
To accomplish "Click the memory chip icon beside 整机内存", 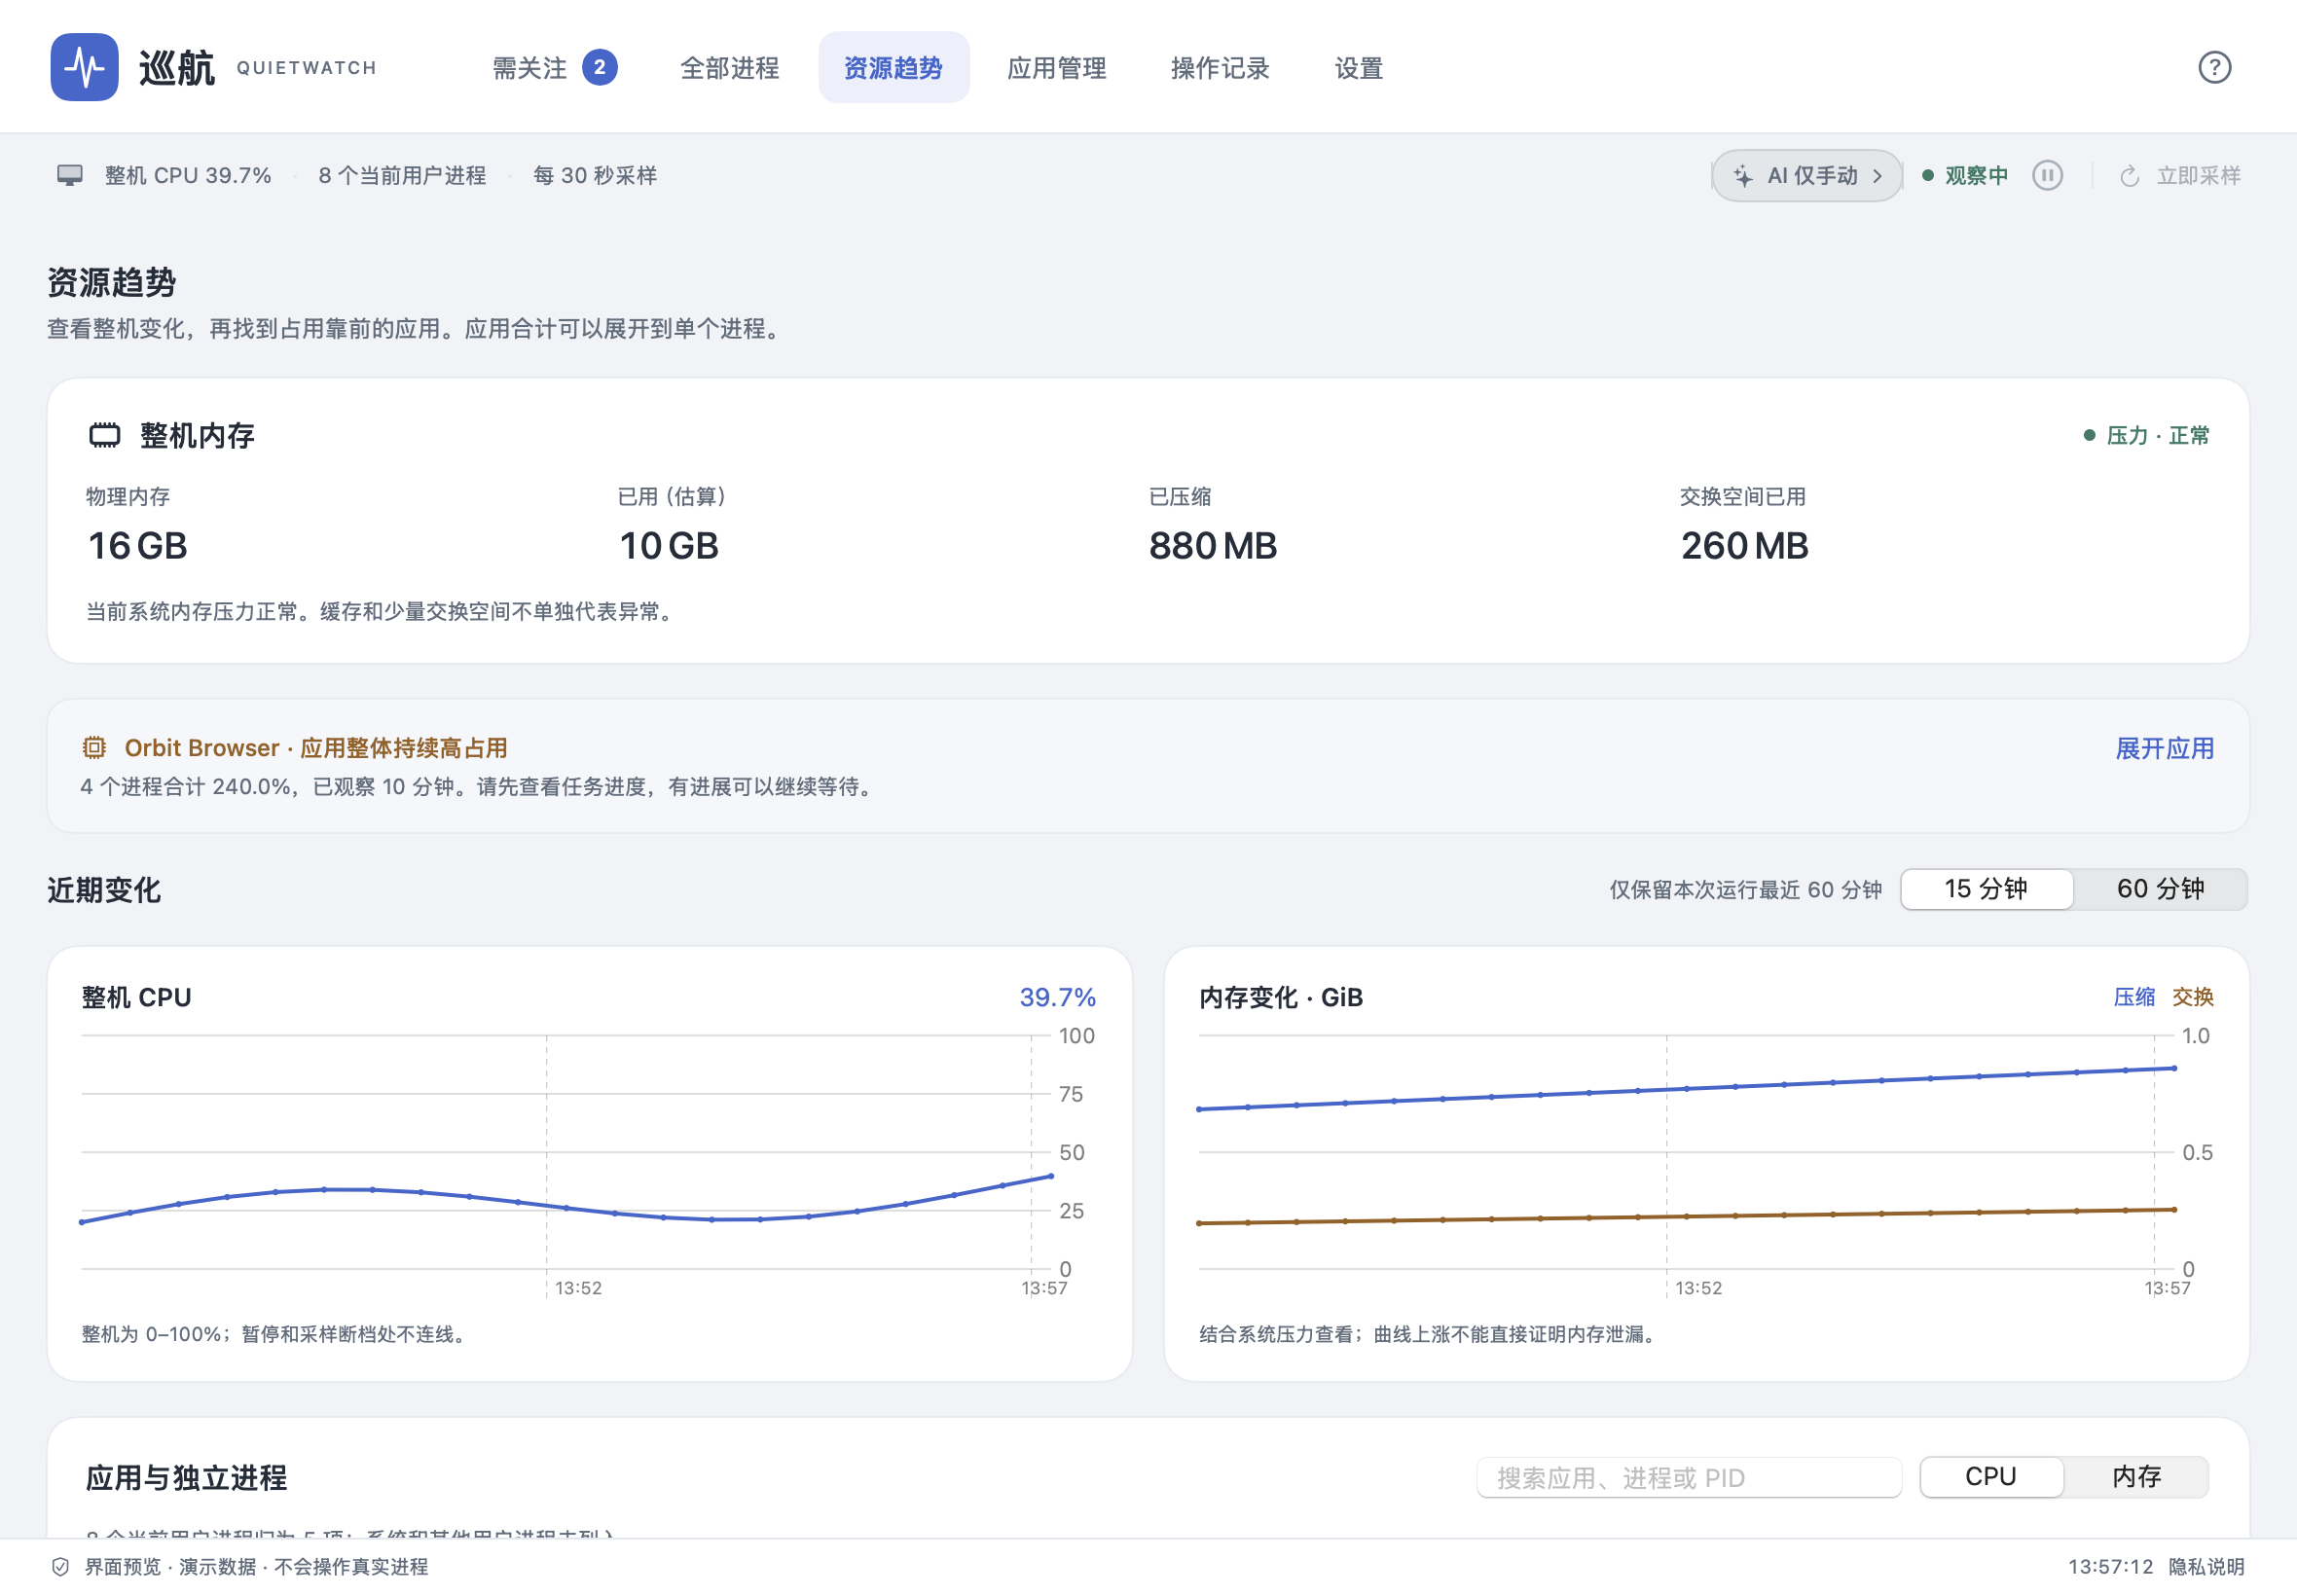I will (105, 435).
